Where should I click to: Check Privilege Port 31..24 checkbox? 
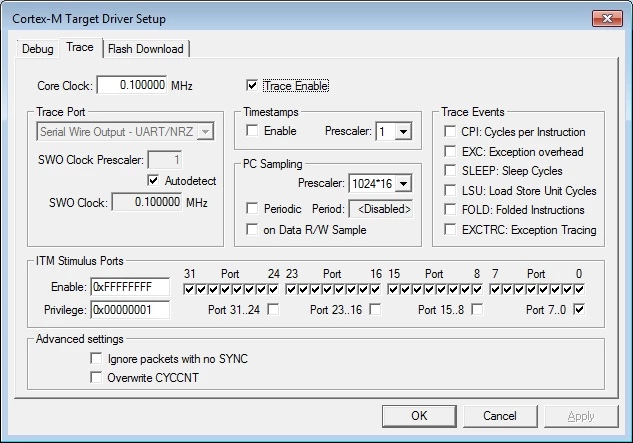pyautogui.click(x=273, y=309)
